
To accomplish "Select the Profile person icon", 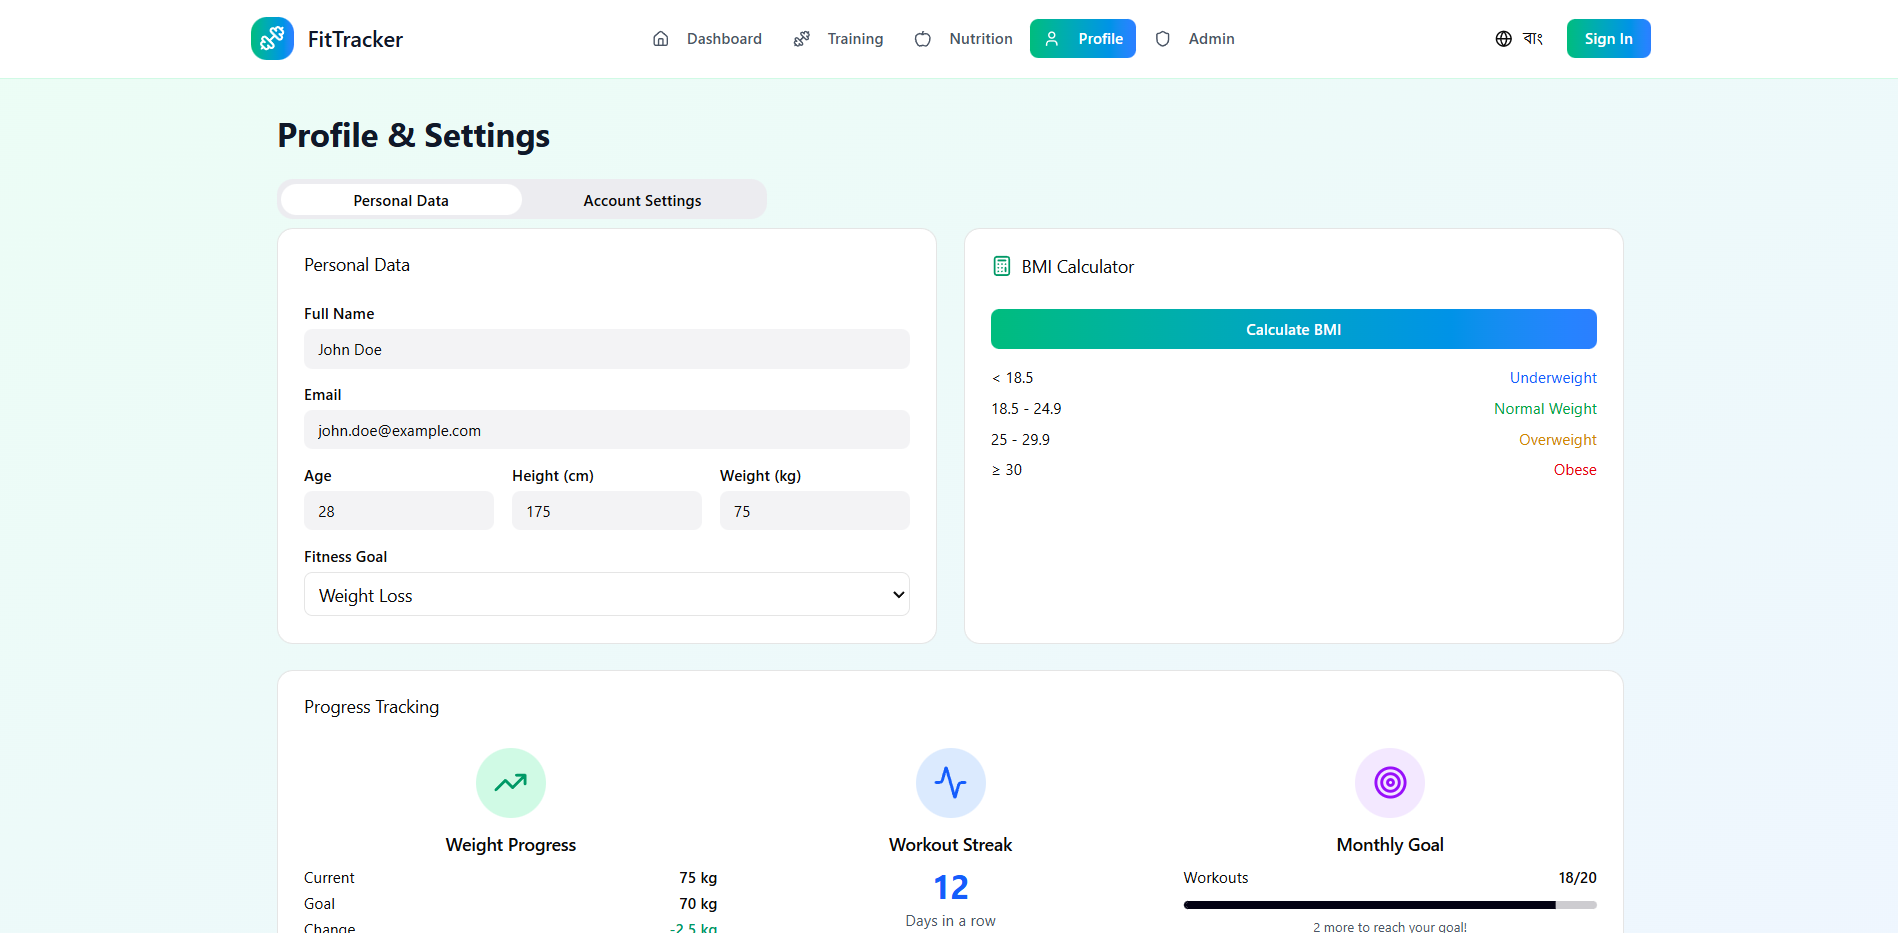I will pyautogui.click(x=1051, y=38).
